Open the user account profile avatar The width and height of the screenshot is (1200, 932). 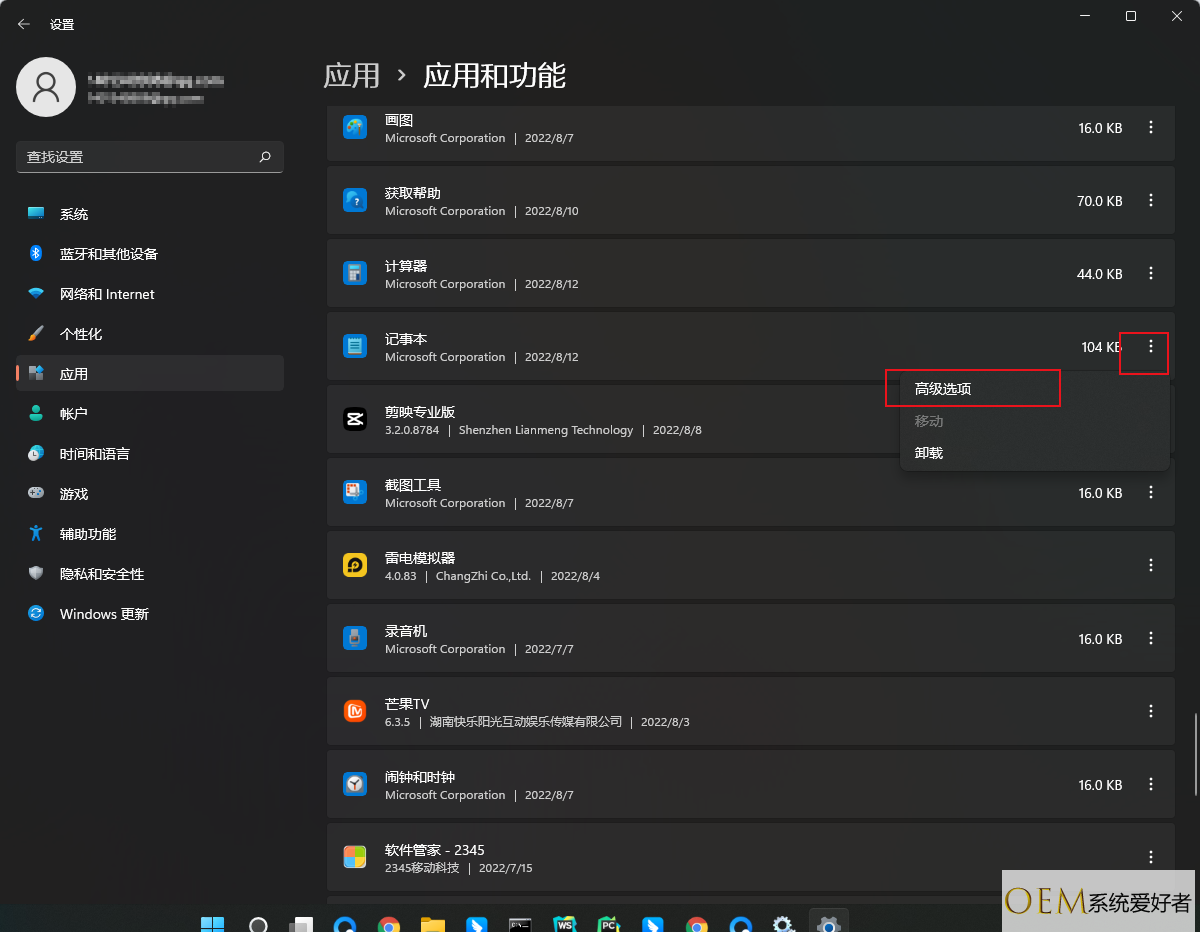point(46,87)
